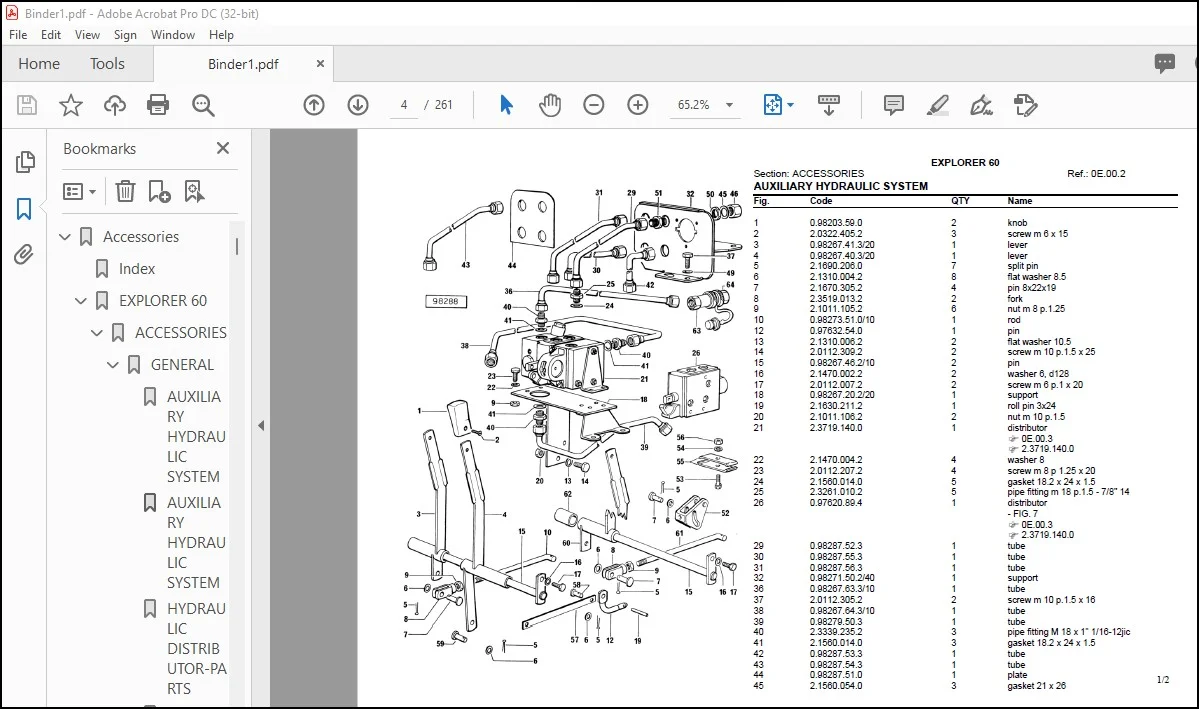Activate the Hand pan tool

(x=550, y=105)
